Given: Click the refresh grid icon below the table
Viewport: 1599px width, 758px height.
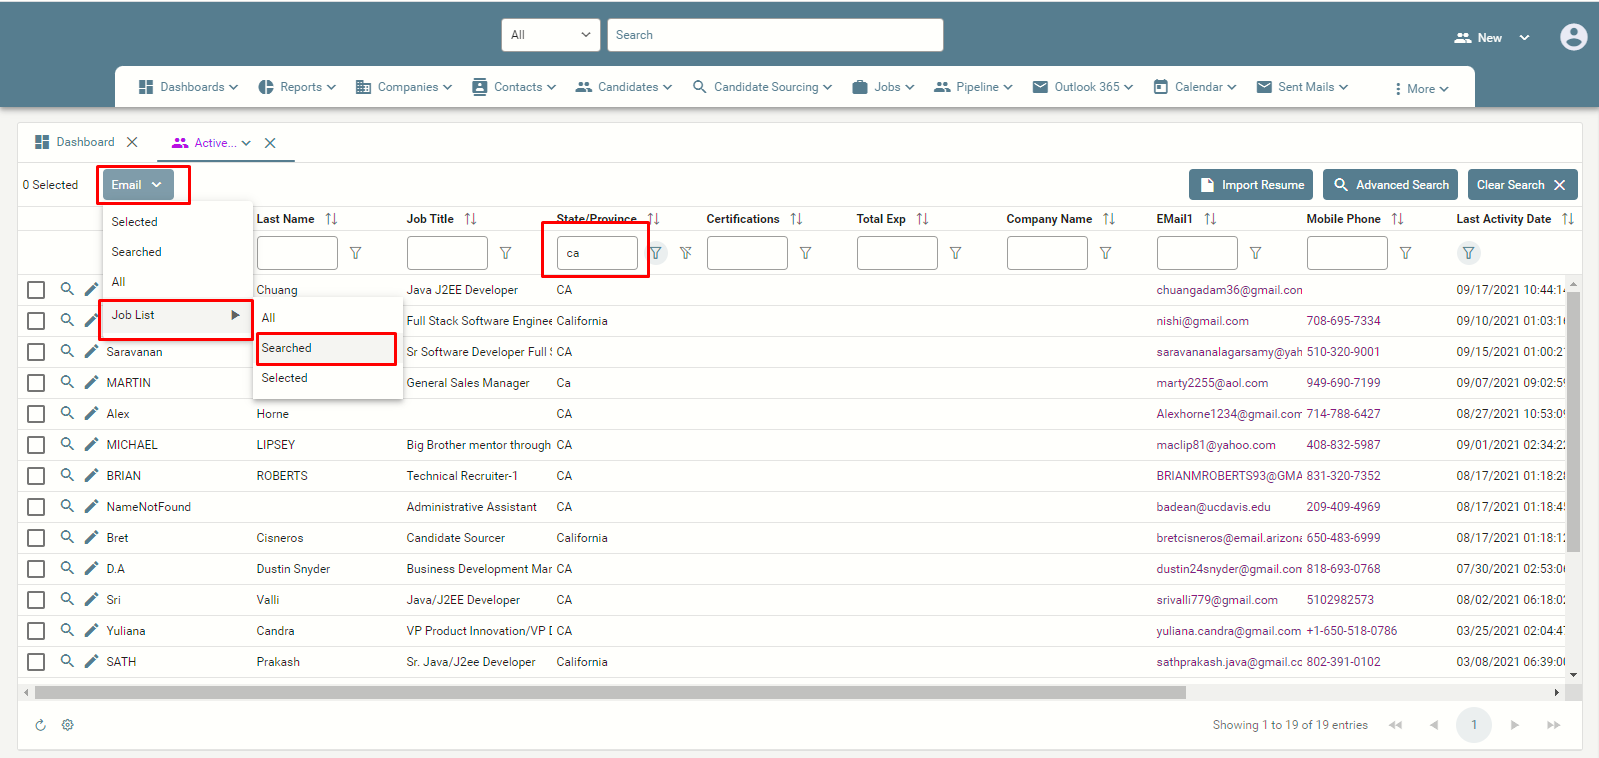Looking at the screenshot, I should pyautogui.click(x=40, y=725).
